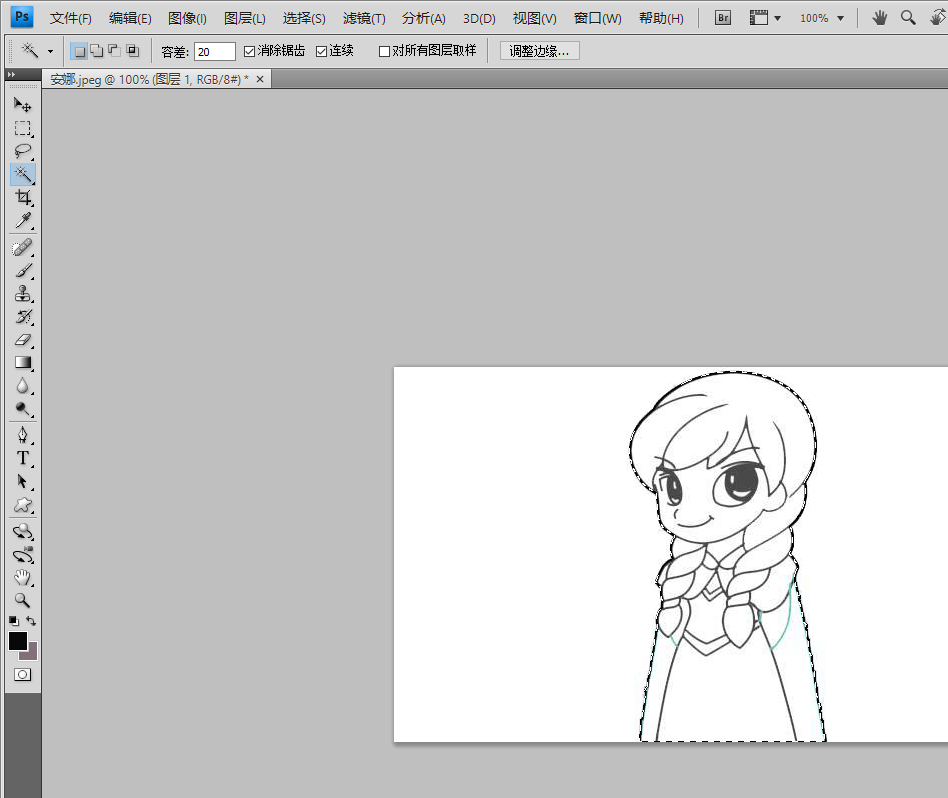This screenshot has width=948, height=798.
Task: Select the Move tool
Action: click(22, 105)
